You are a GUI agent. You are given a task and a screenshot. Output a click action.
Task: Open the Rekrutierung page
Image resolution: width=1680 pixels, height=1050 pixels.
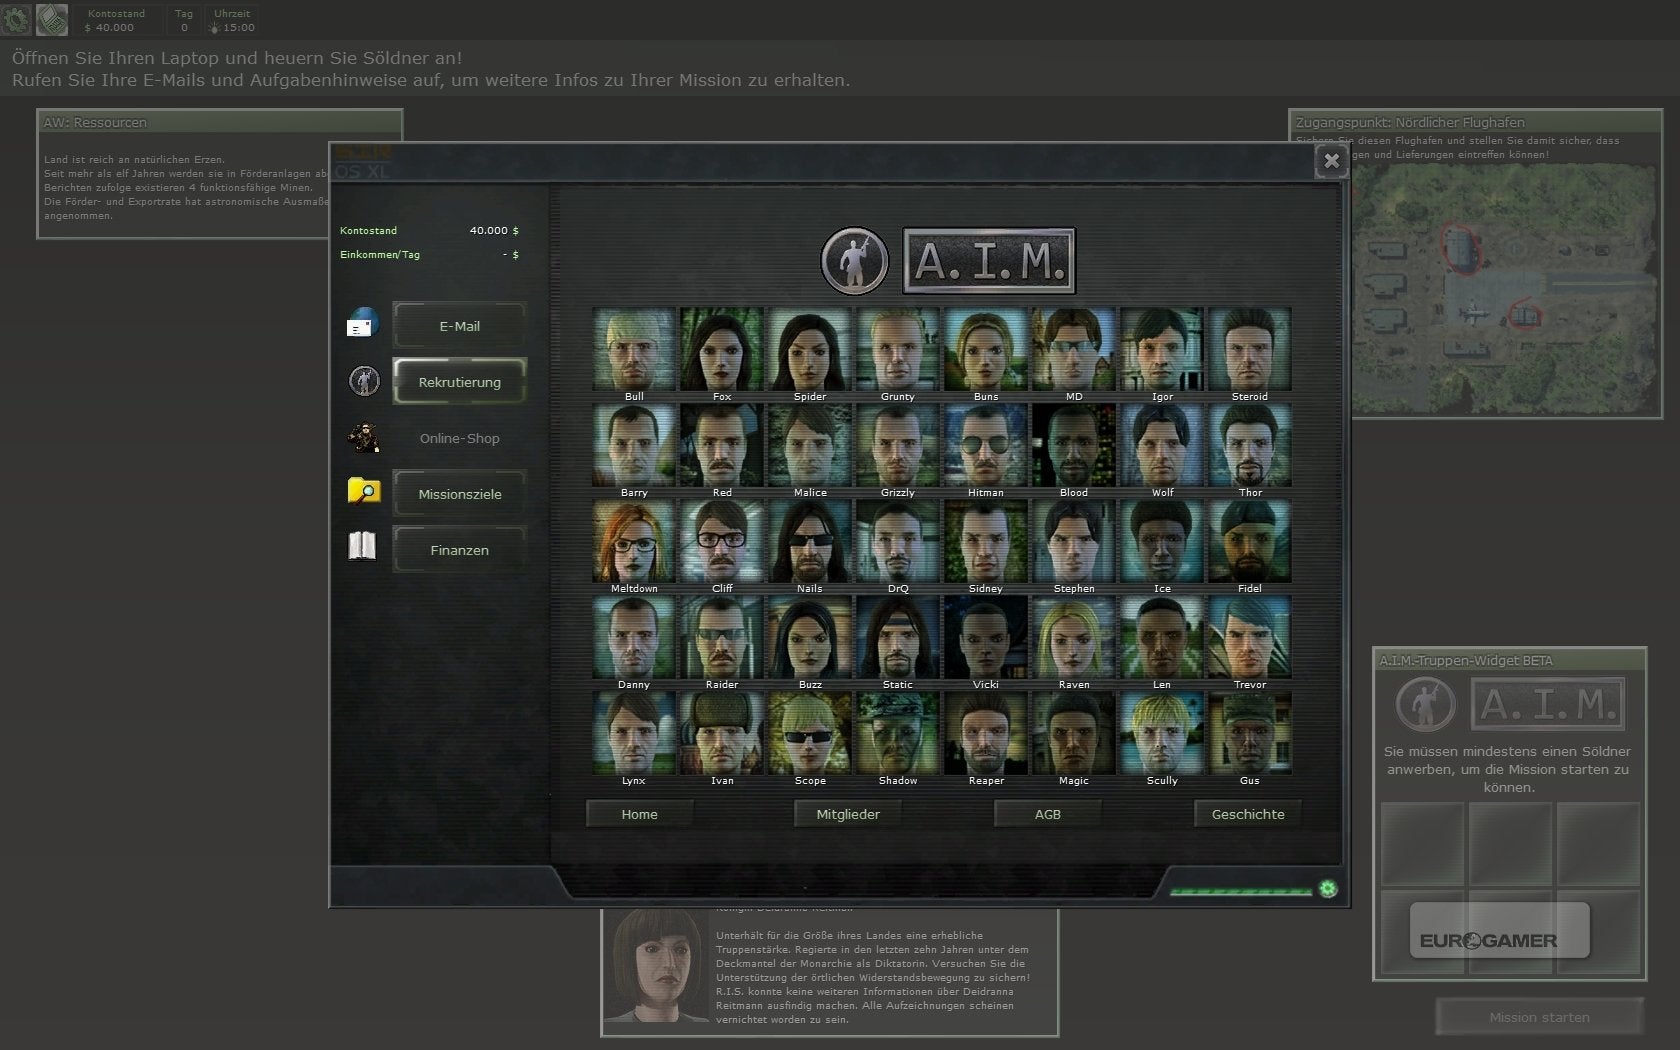[459, 382]
